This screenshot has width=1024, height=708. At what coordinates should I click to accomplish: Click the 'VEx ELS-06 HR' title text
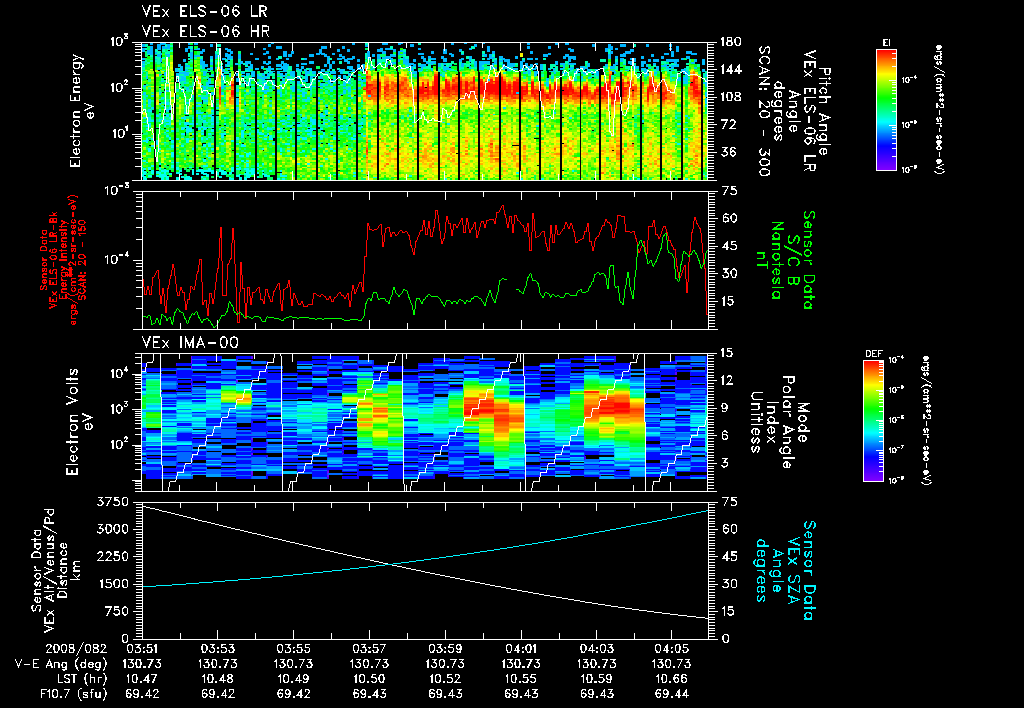tap(206, 31)
